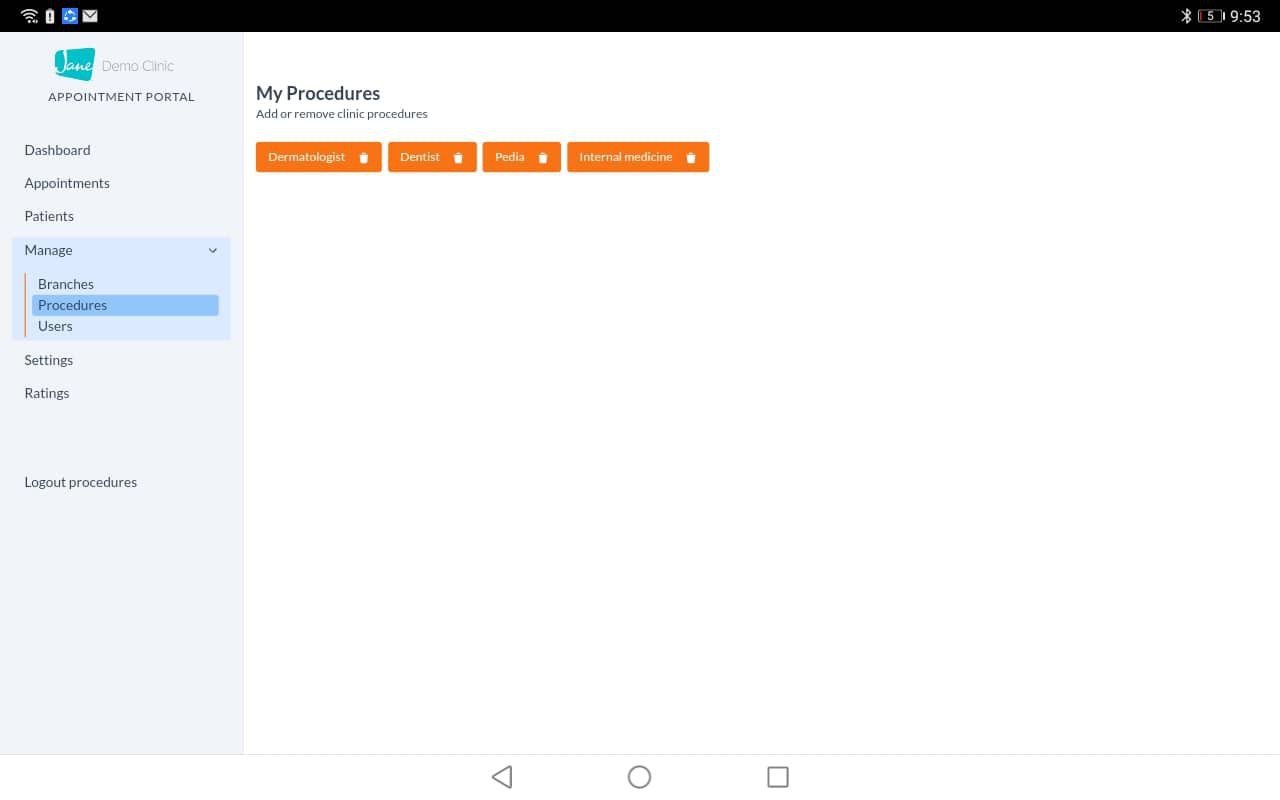Screen dimensions: 1280x800
Task: Click the Internal medicine trash icon
Action: coord(691,158)
